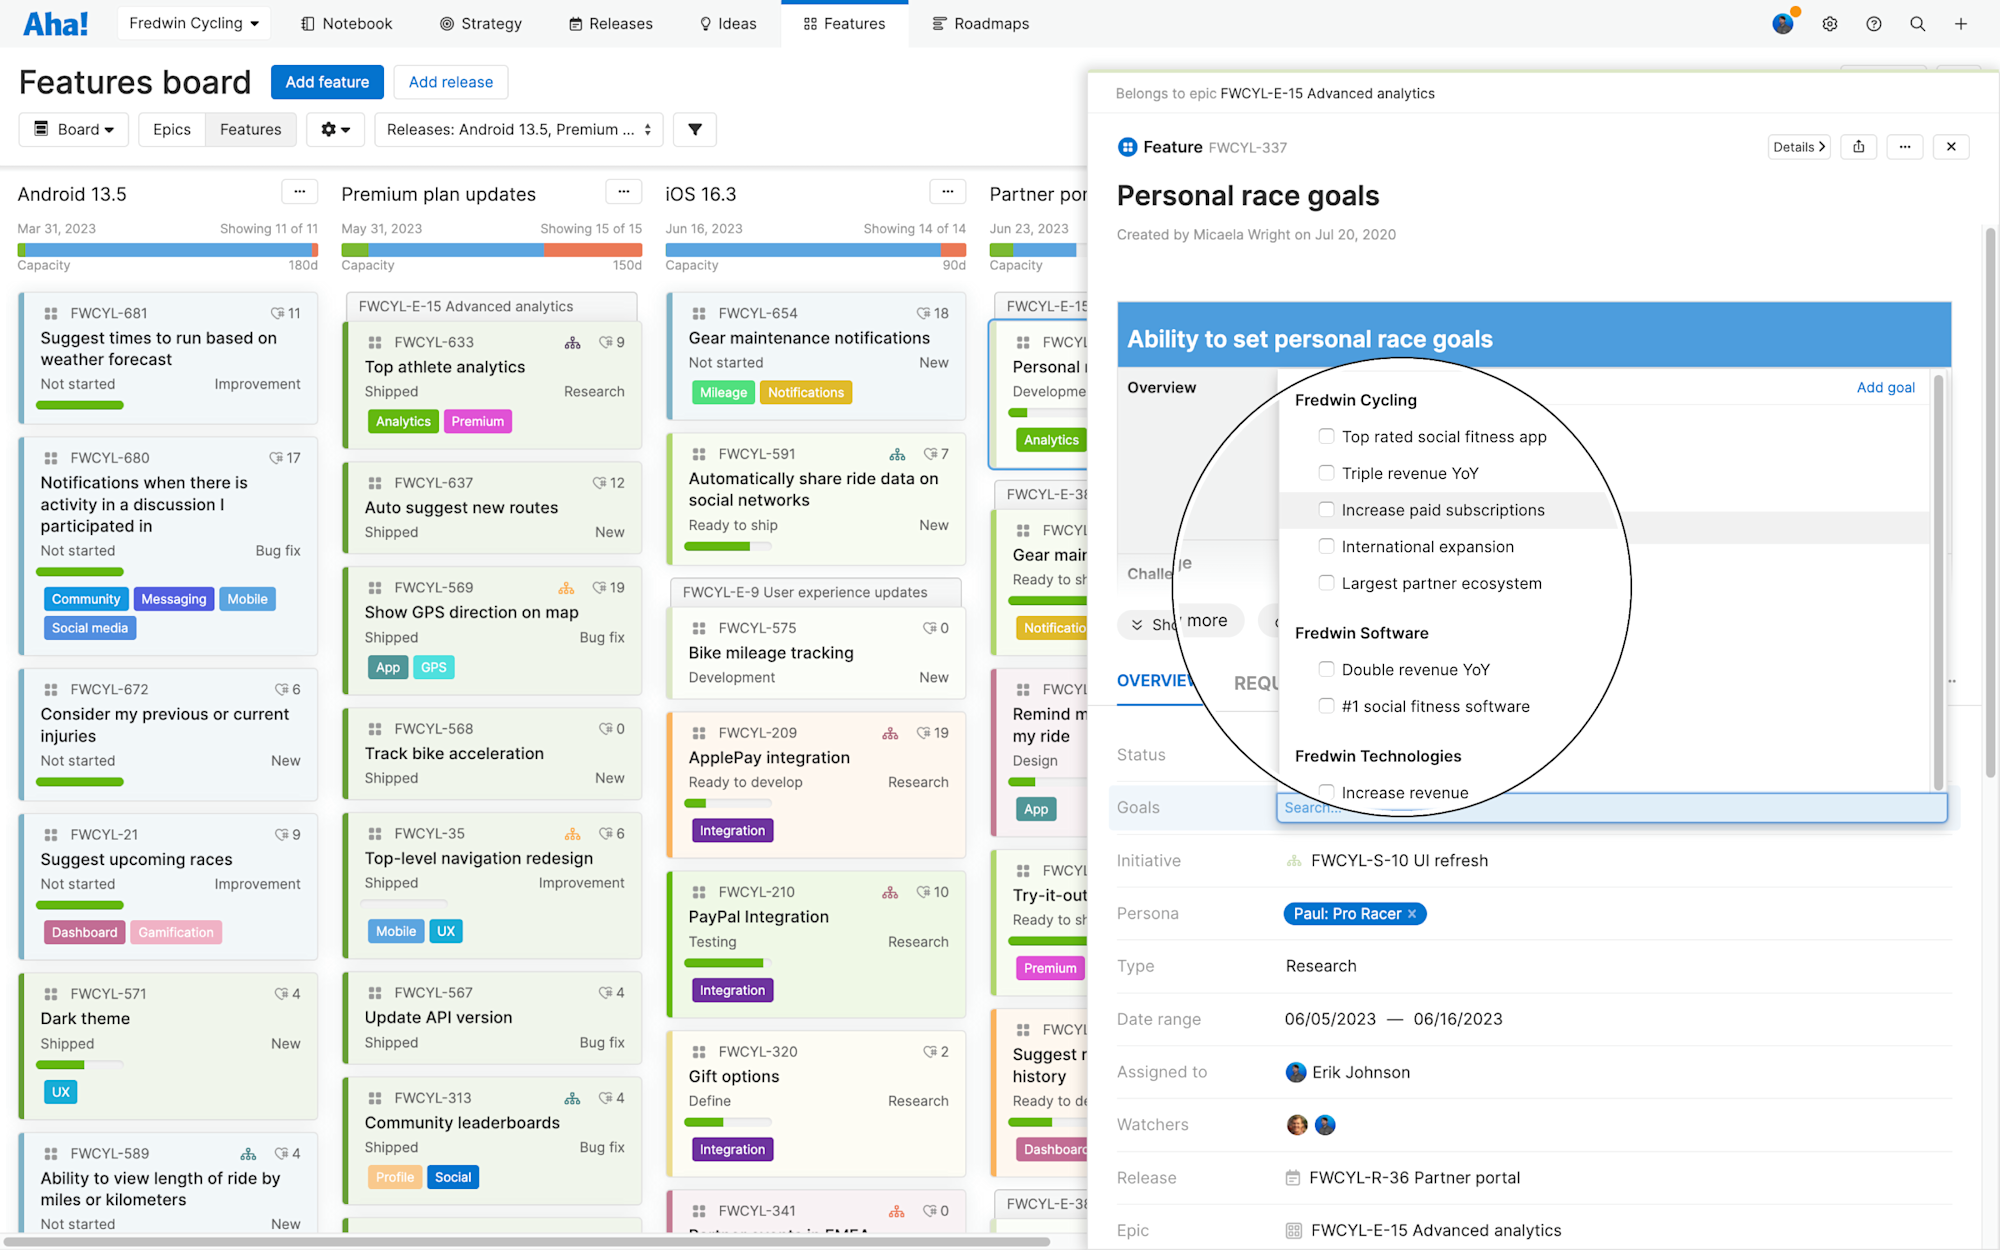The image size is (2000, 1250).
Task: Open the Releases filter selector
Action: 518,129
